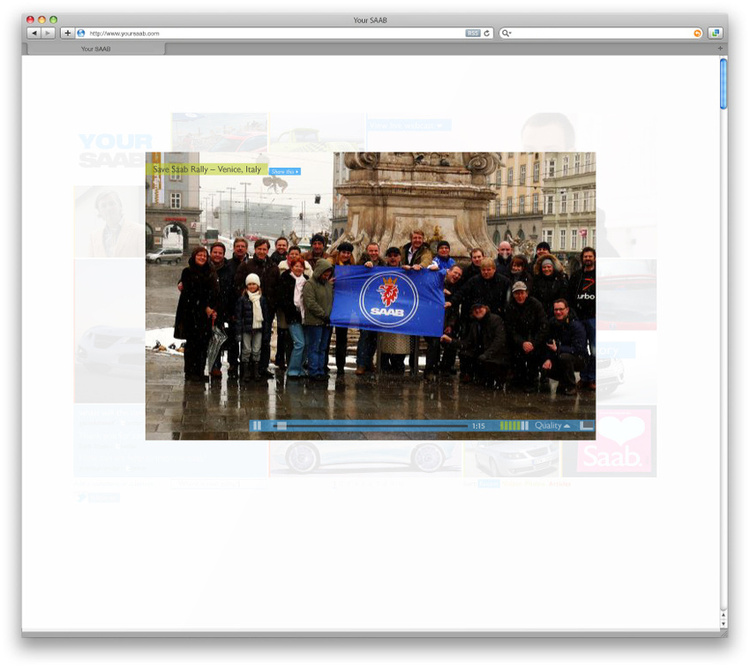
Task: Adjust the green volume bars
Action: click(514, 426)
